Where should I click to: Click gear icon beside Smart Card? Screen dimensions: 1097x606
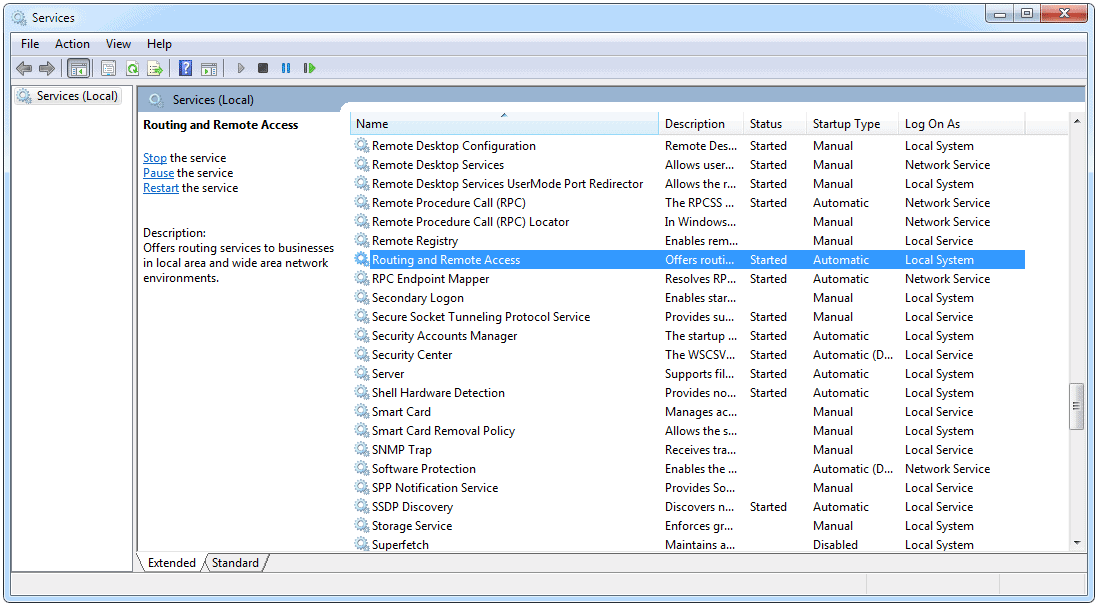pyautogui.click(x=361, y=411)
